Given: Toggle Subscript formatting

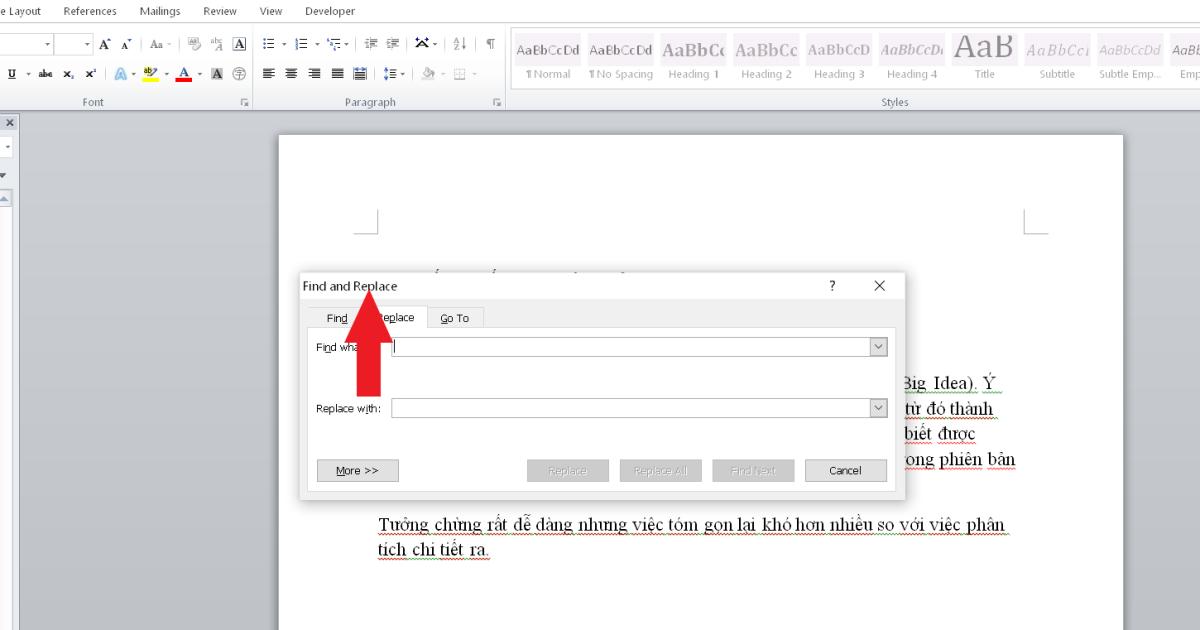Looking at the screenshot, I should [x=68, y=74].
